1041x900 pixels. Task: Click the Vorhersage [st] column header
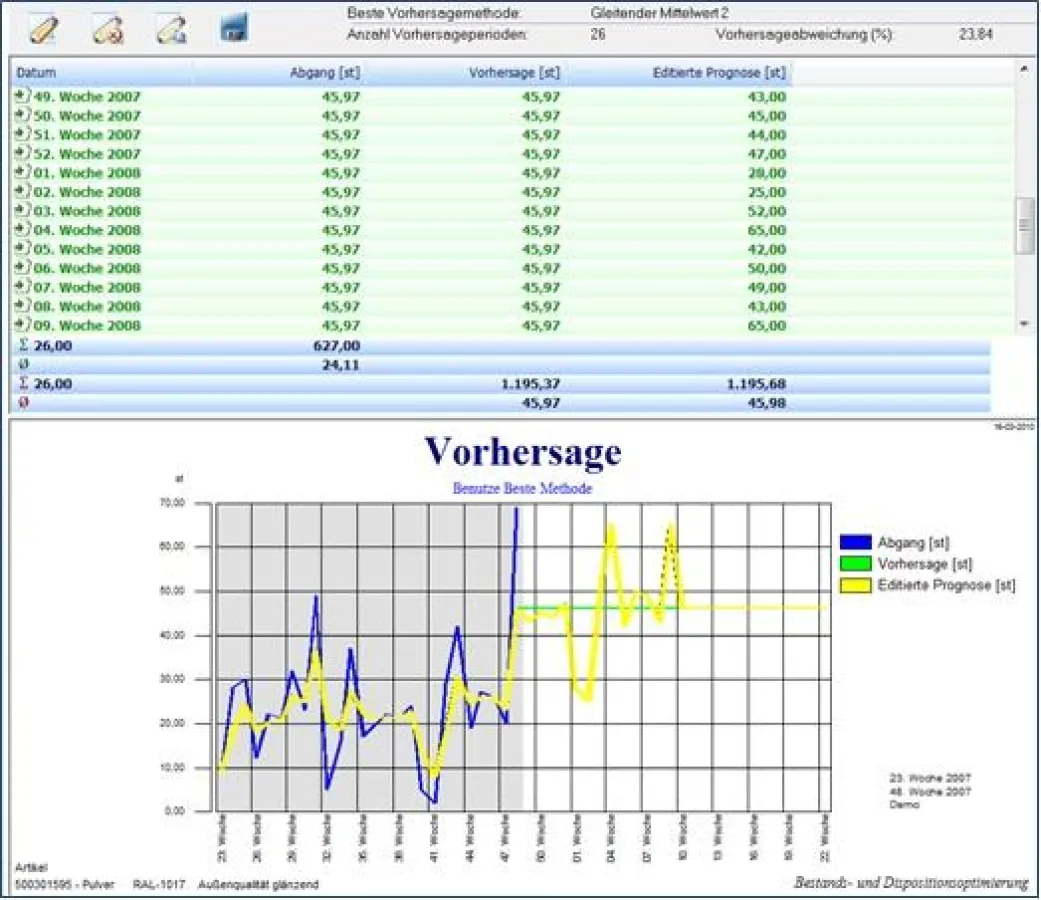(512, 72)
